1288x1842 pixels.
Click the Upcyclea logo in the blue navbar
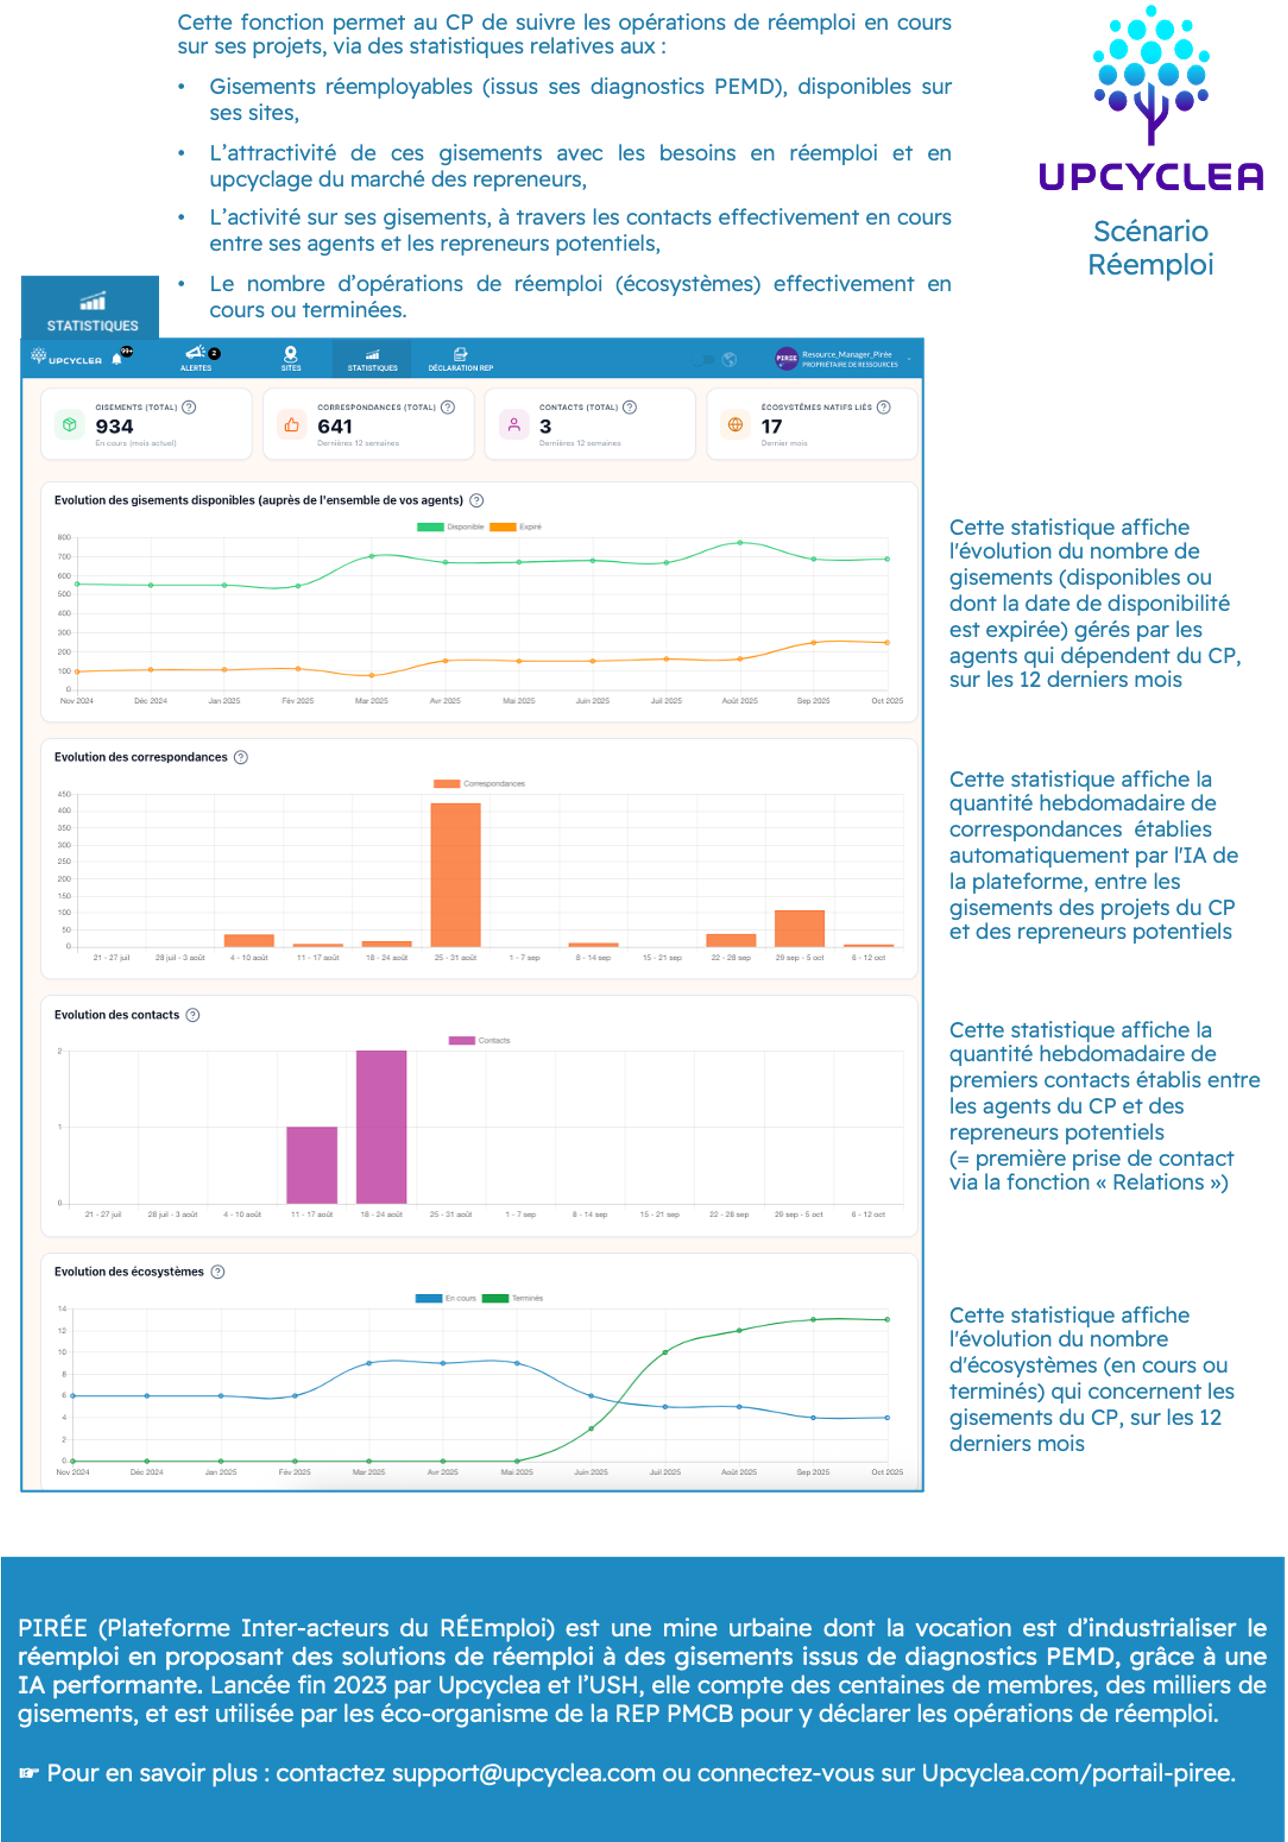66,357
